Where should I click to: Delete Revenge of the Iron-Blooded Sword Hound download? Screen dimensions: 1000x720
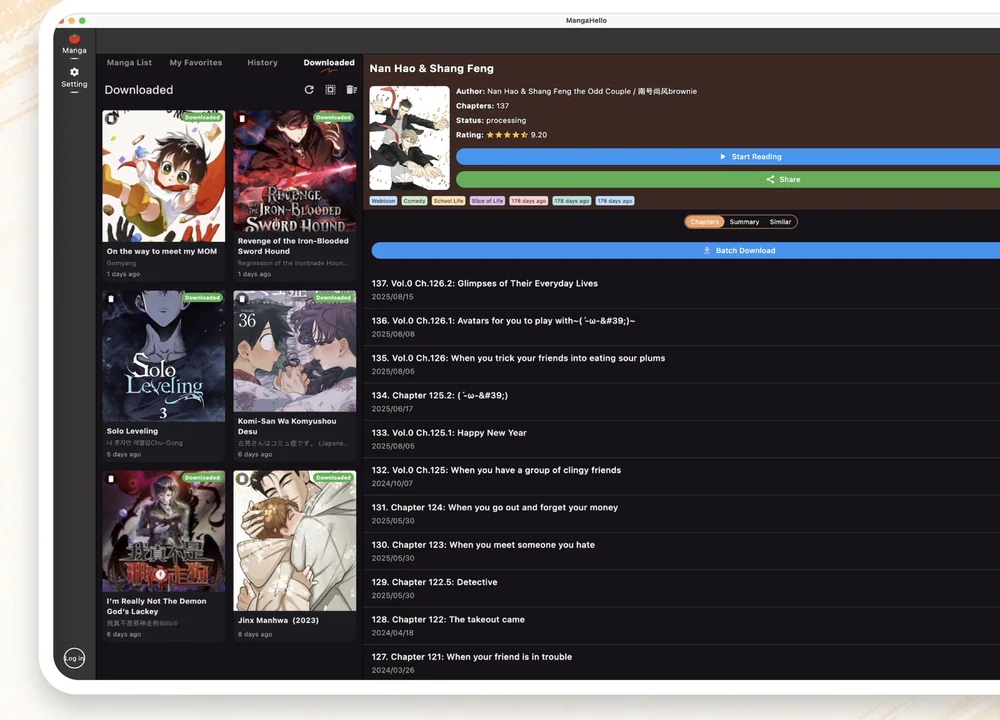pos(242,119)
